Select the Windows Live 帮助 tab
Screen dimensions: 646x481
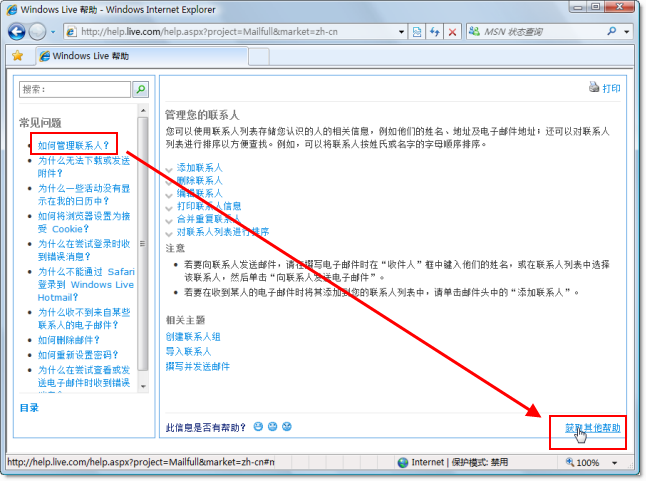click(x=142, y=56)
